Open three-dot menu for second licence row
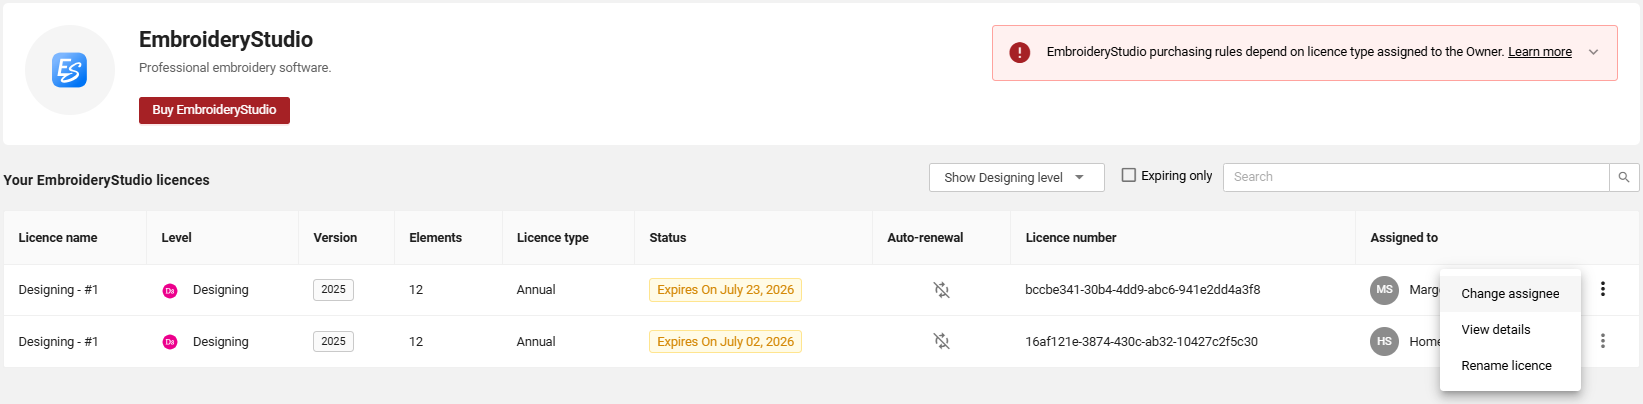 (1603, 341)
